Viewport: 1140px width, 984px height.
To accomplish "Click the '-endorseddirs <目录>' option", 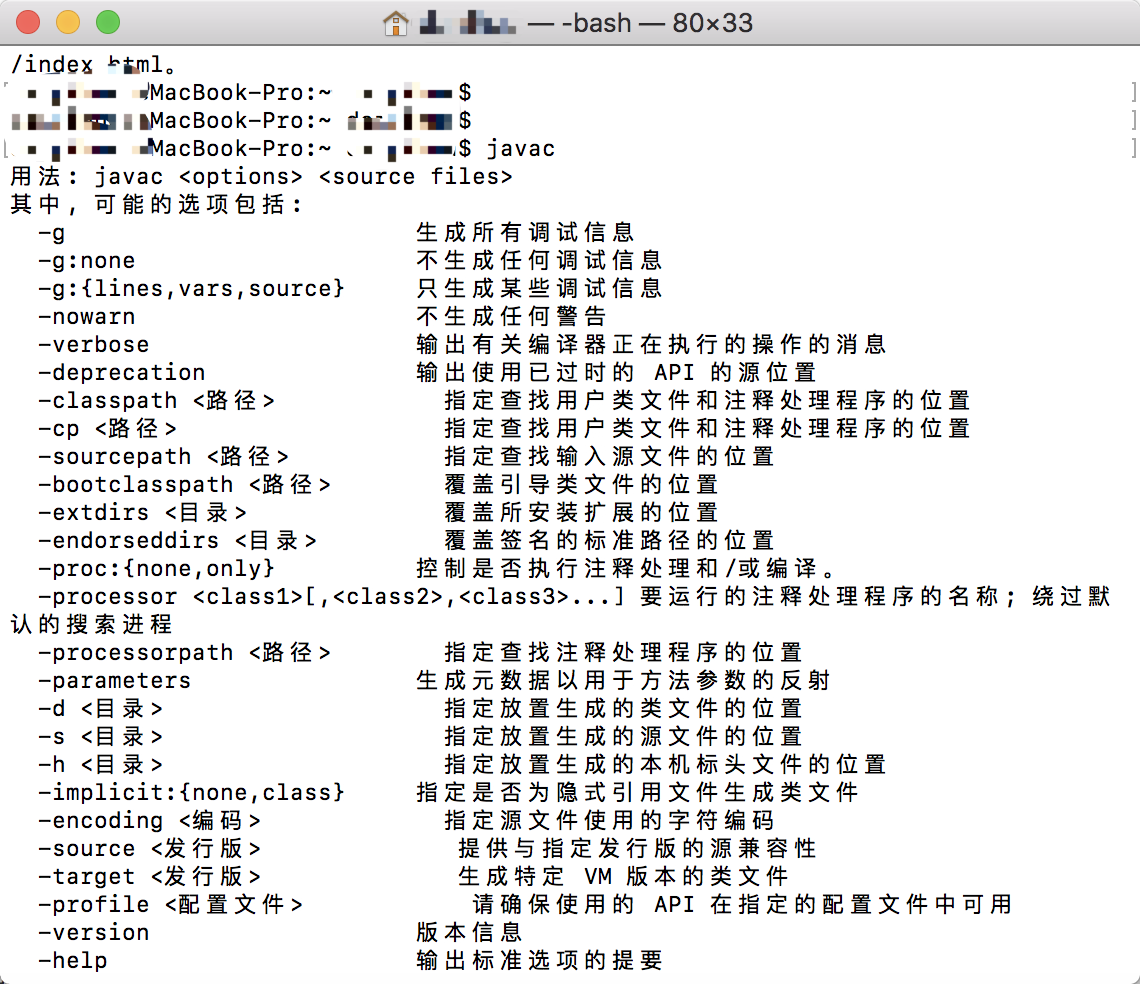I will (x=177, y=540).
